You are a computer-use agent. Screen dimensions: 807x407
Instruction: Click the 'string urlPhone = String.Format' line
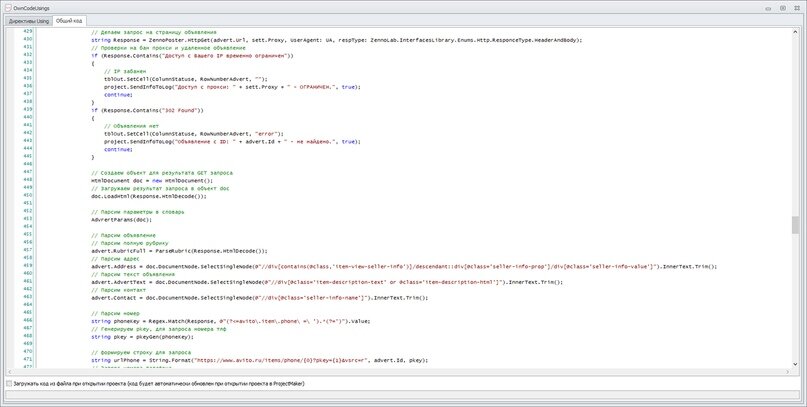click(x=259, y=361)
